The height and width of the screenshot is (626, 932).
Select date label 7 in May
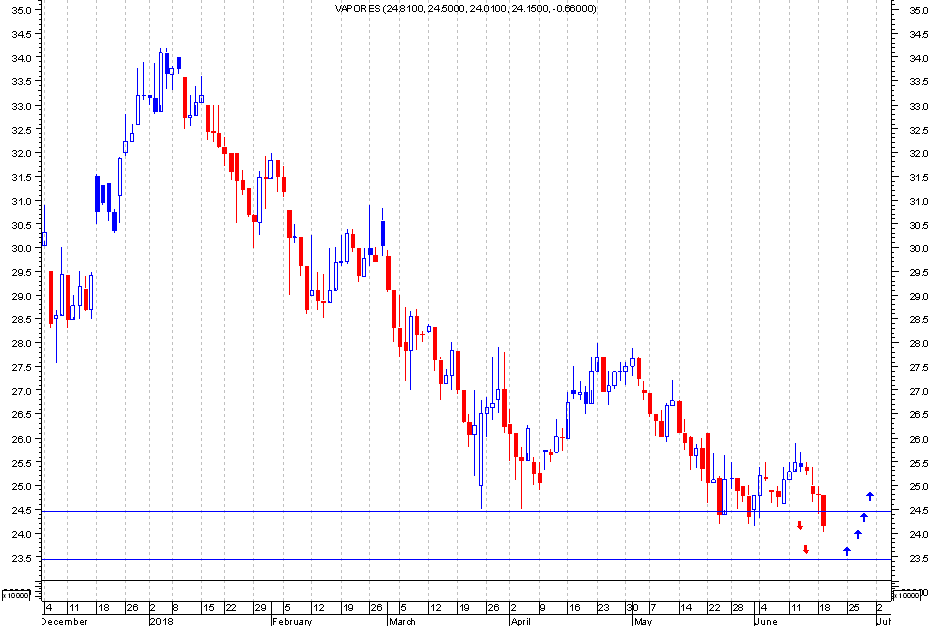tap(653, 608)
